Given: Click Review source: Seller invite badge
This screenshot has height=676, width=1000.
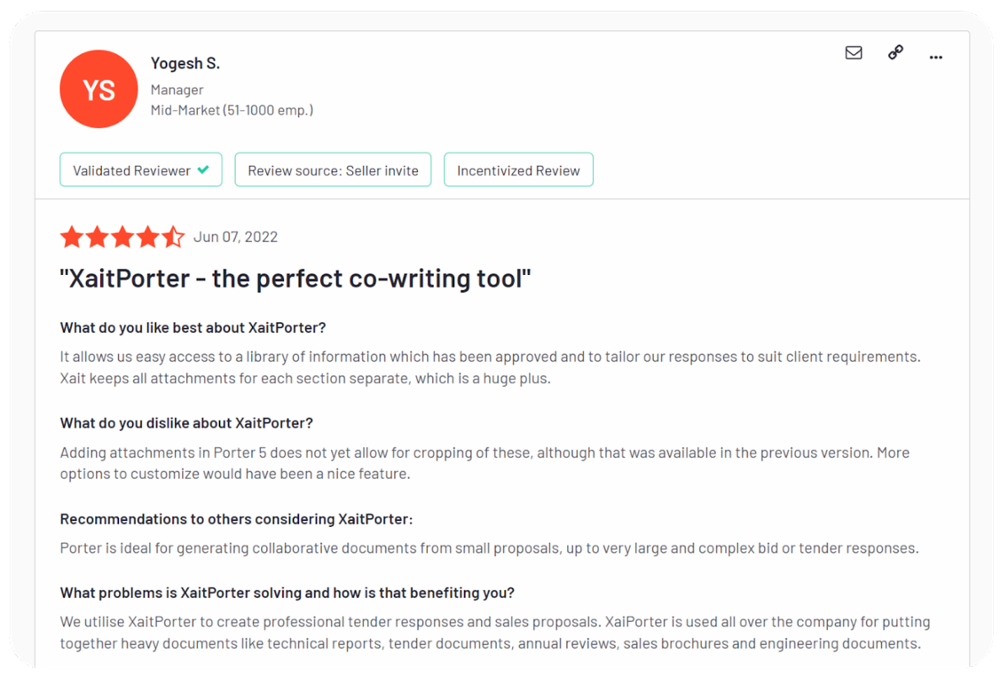Looking at the screenshot, I should pos(333,170).
